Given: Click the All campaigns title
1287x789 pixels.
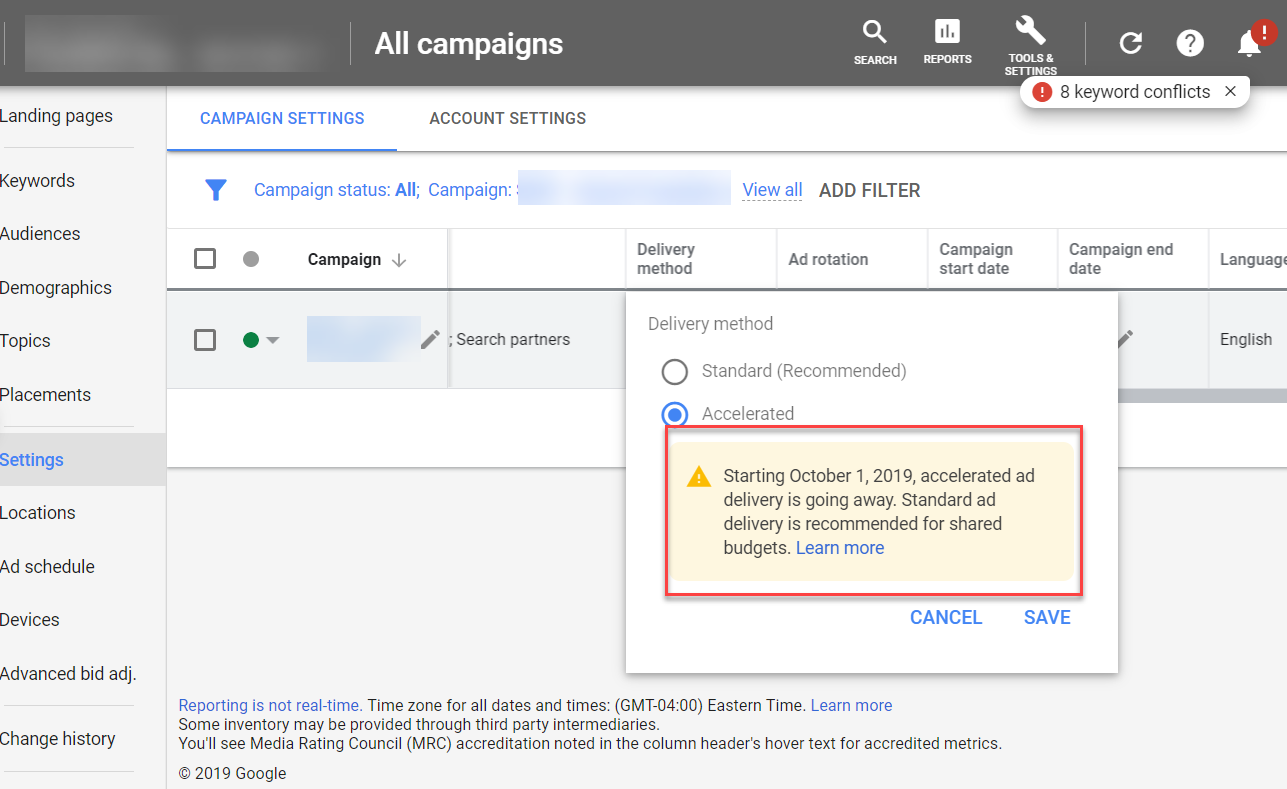Looking at the screenshot, I should click(468, 44).
